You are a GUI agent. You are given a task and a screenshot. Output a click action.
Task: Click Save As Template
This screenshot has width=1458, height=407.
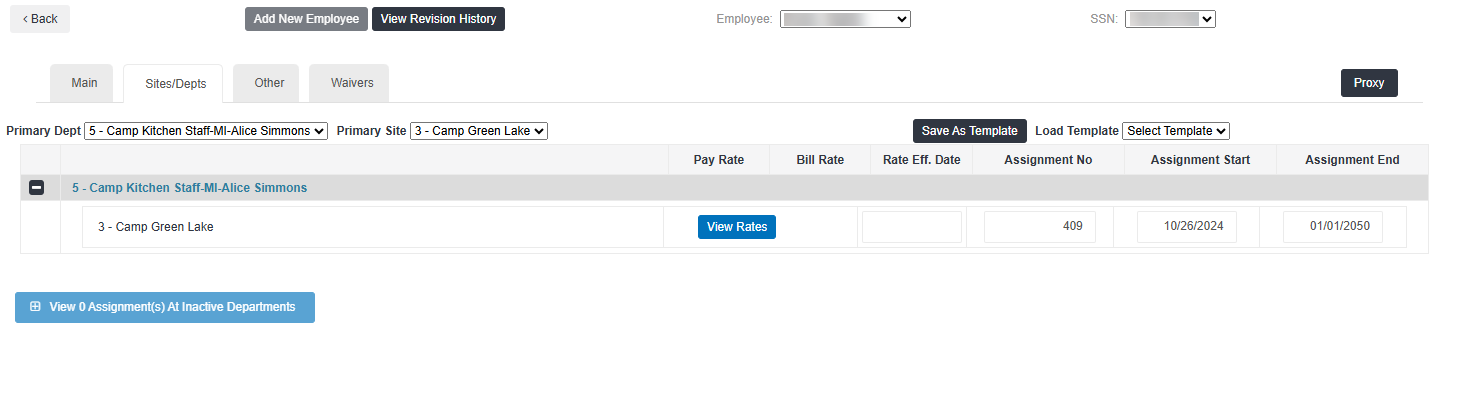[x=969, y=131]
